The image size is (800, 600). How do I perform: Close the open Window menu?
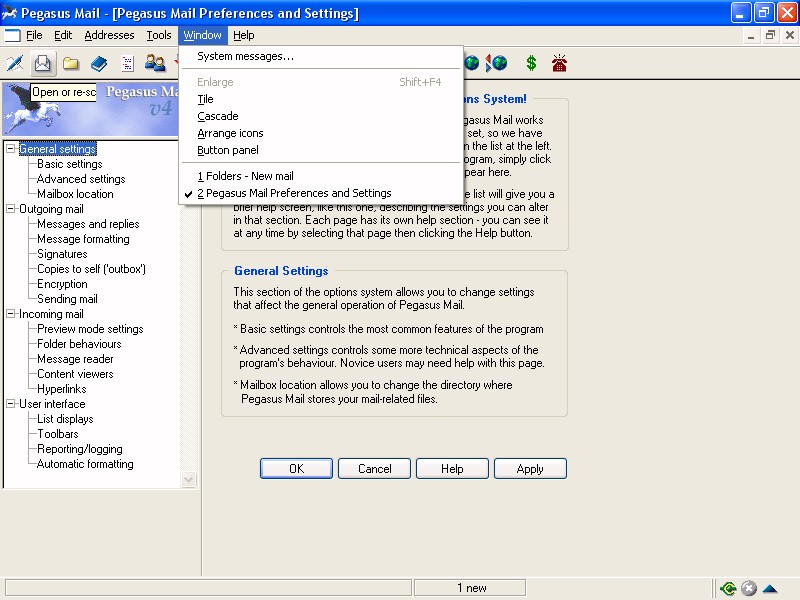point(203,35)
